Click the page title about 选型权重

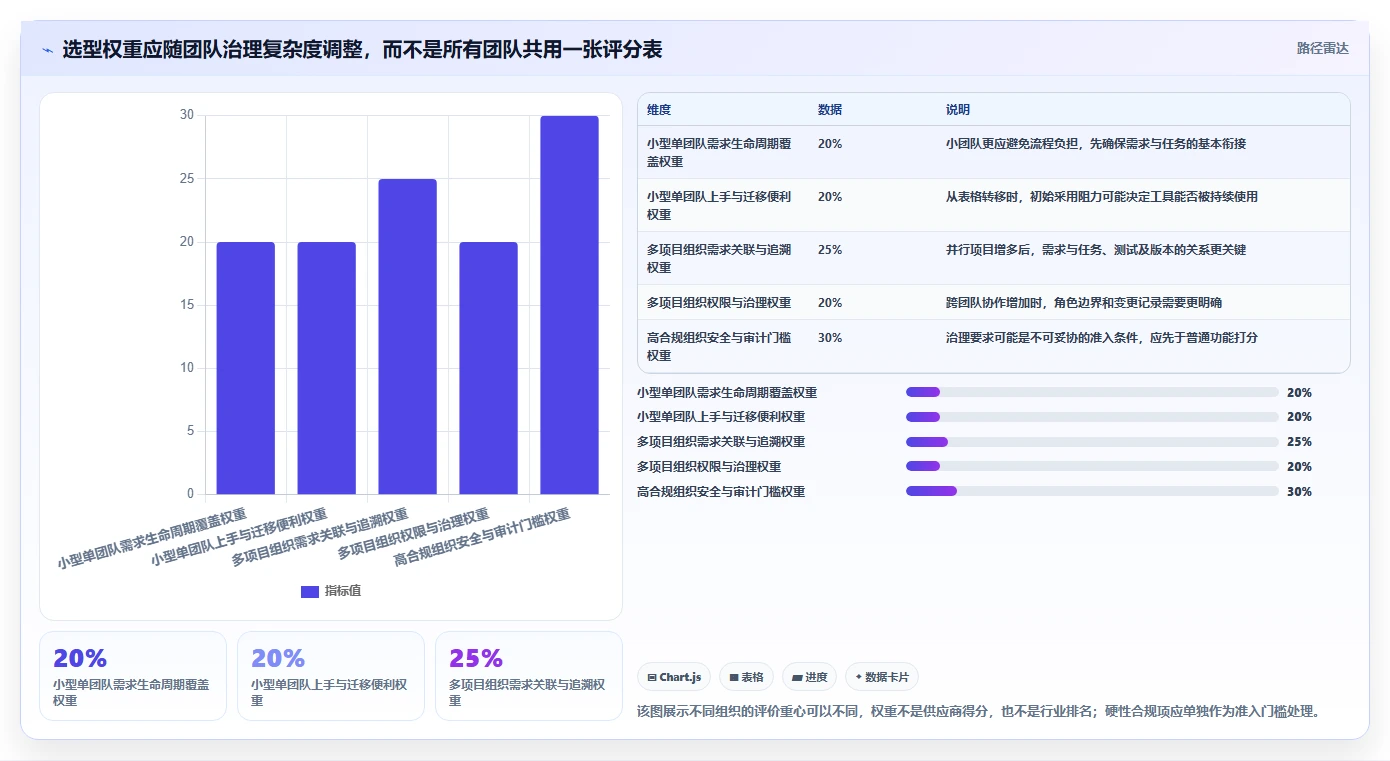coord(362,49)
